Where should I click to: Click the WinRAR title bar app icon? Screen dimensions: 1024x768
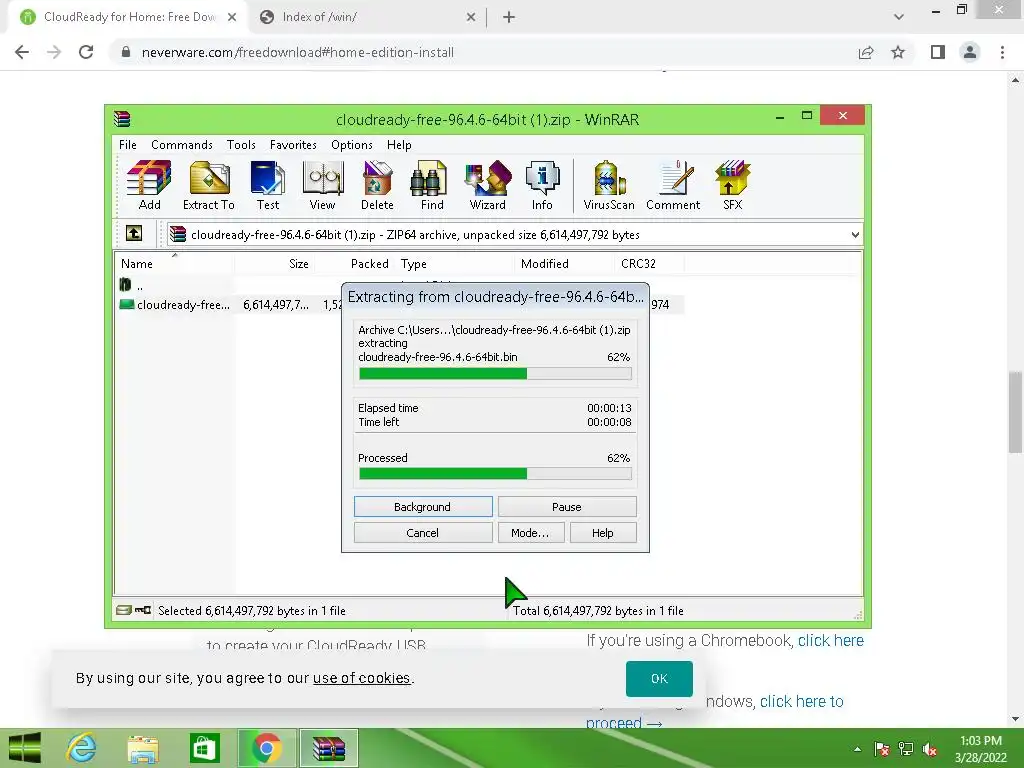(122, 119)
